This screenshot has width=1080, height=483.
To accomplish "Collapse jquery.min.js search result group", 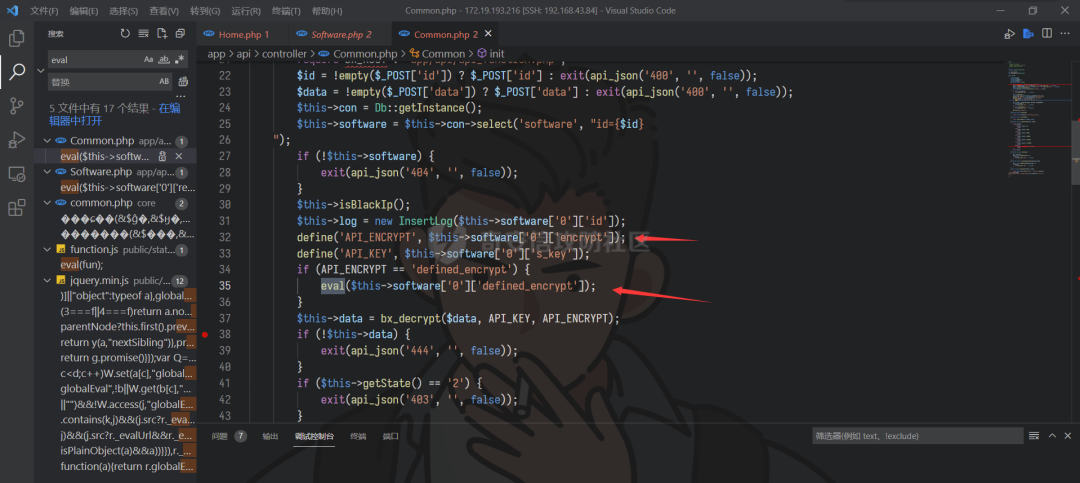I will click(47, 280).
